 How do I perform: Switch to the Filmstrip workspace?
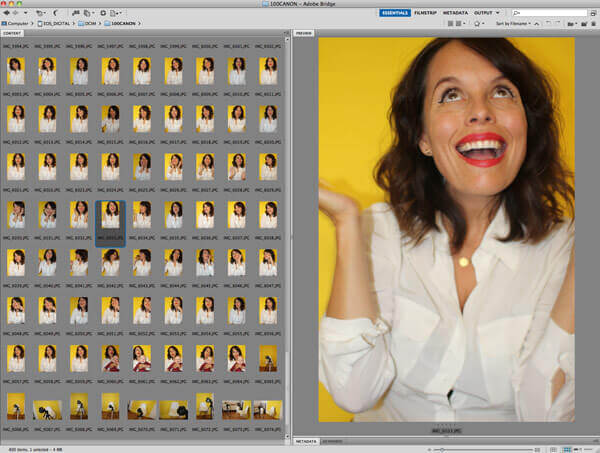point(426,13)
